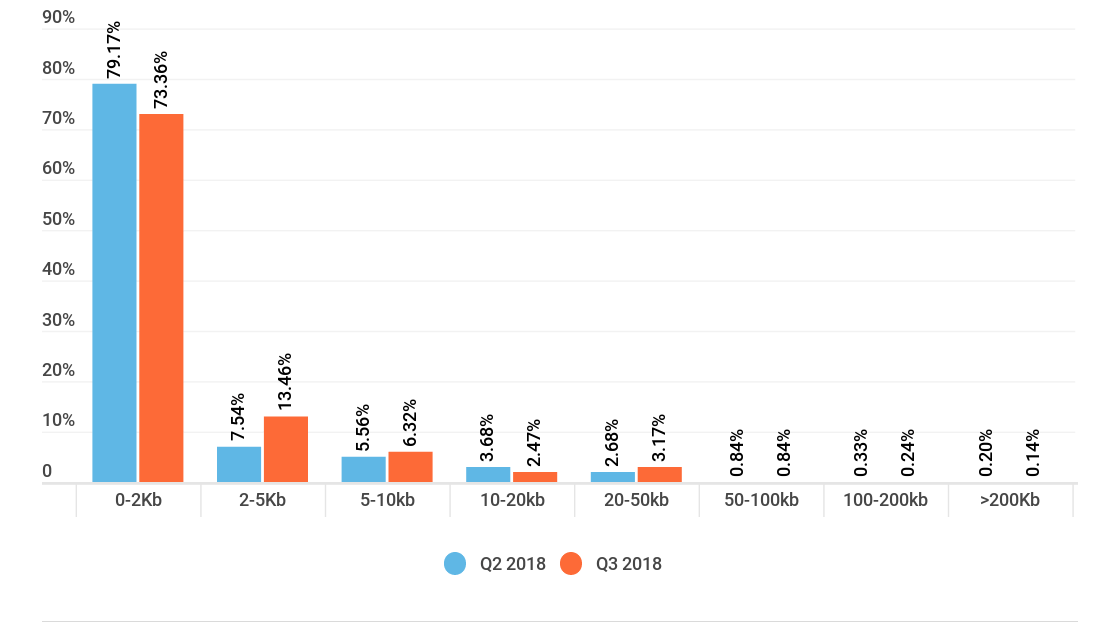Click the >200Kb axis category label
The image size is (1120, 628).
(1010, 500)
